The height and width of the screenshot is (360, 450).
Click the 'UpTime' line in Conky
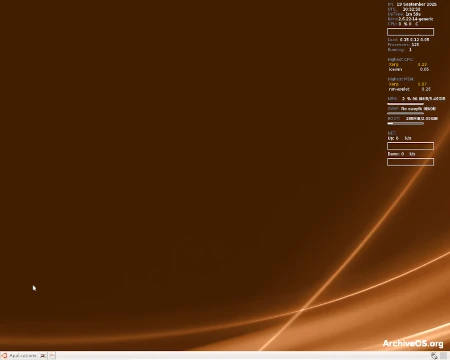pos(404,14)
